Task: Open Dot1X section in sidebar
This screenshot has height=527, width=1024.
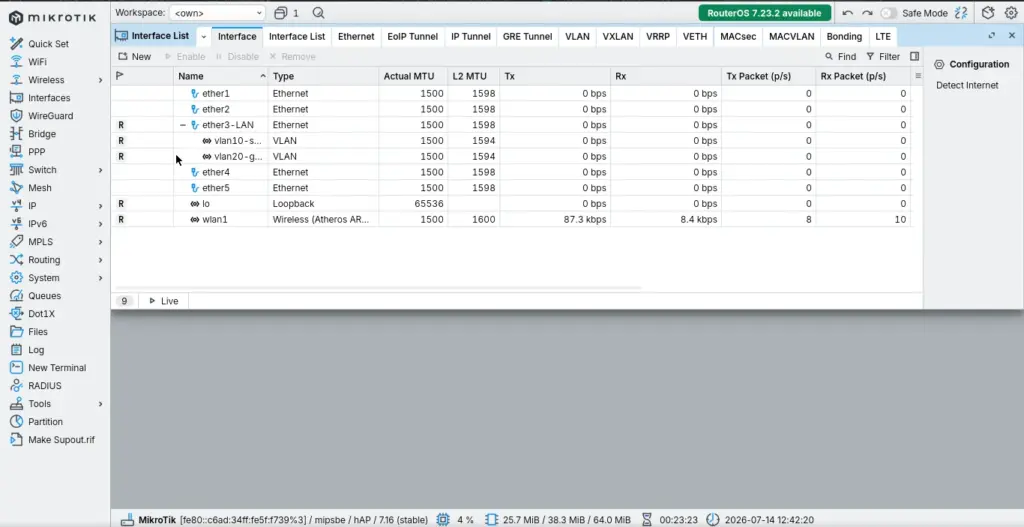Action: 41,313
